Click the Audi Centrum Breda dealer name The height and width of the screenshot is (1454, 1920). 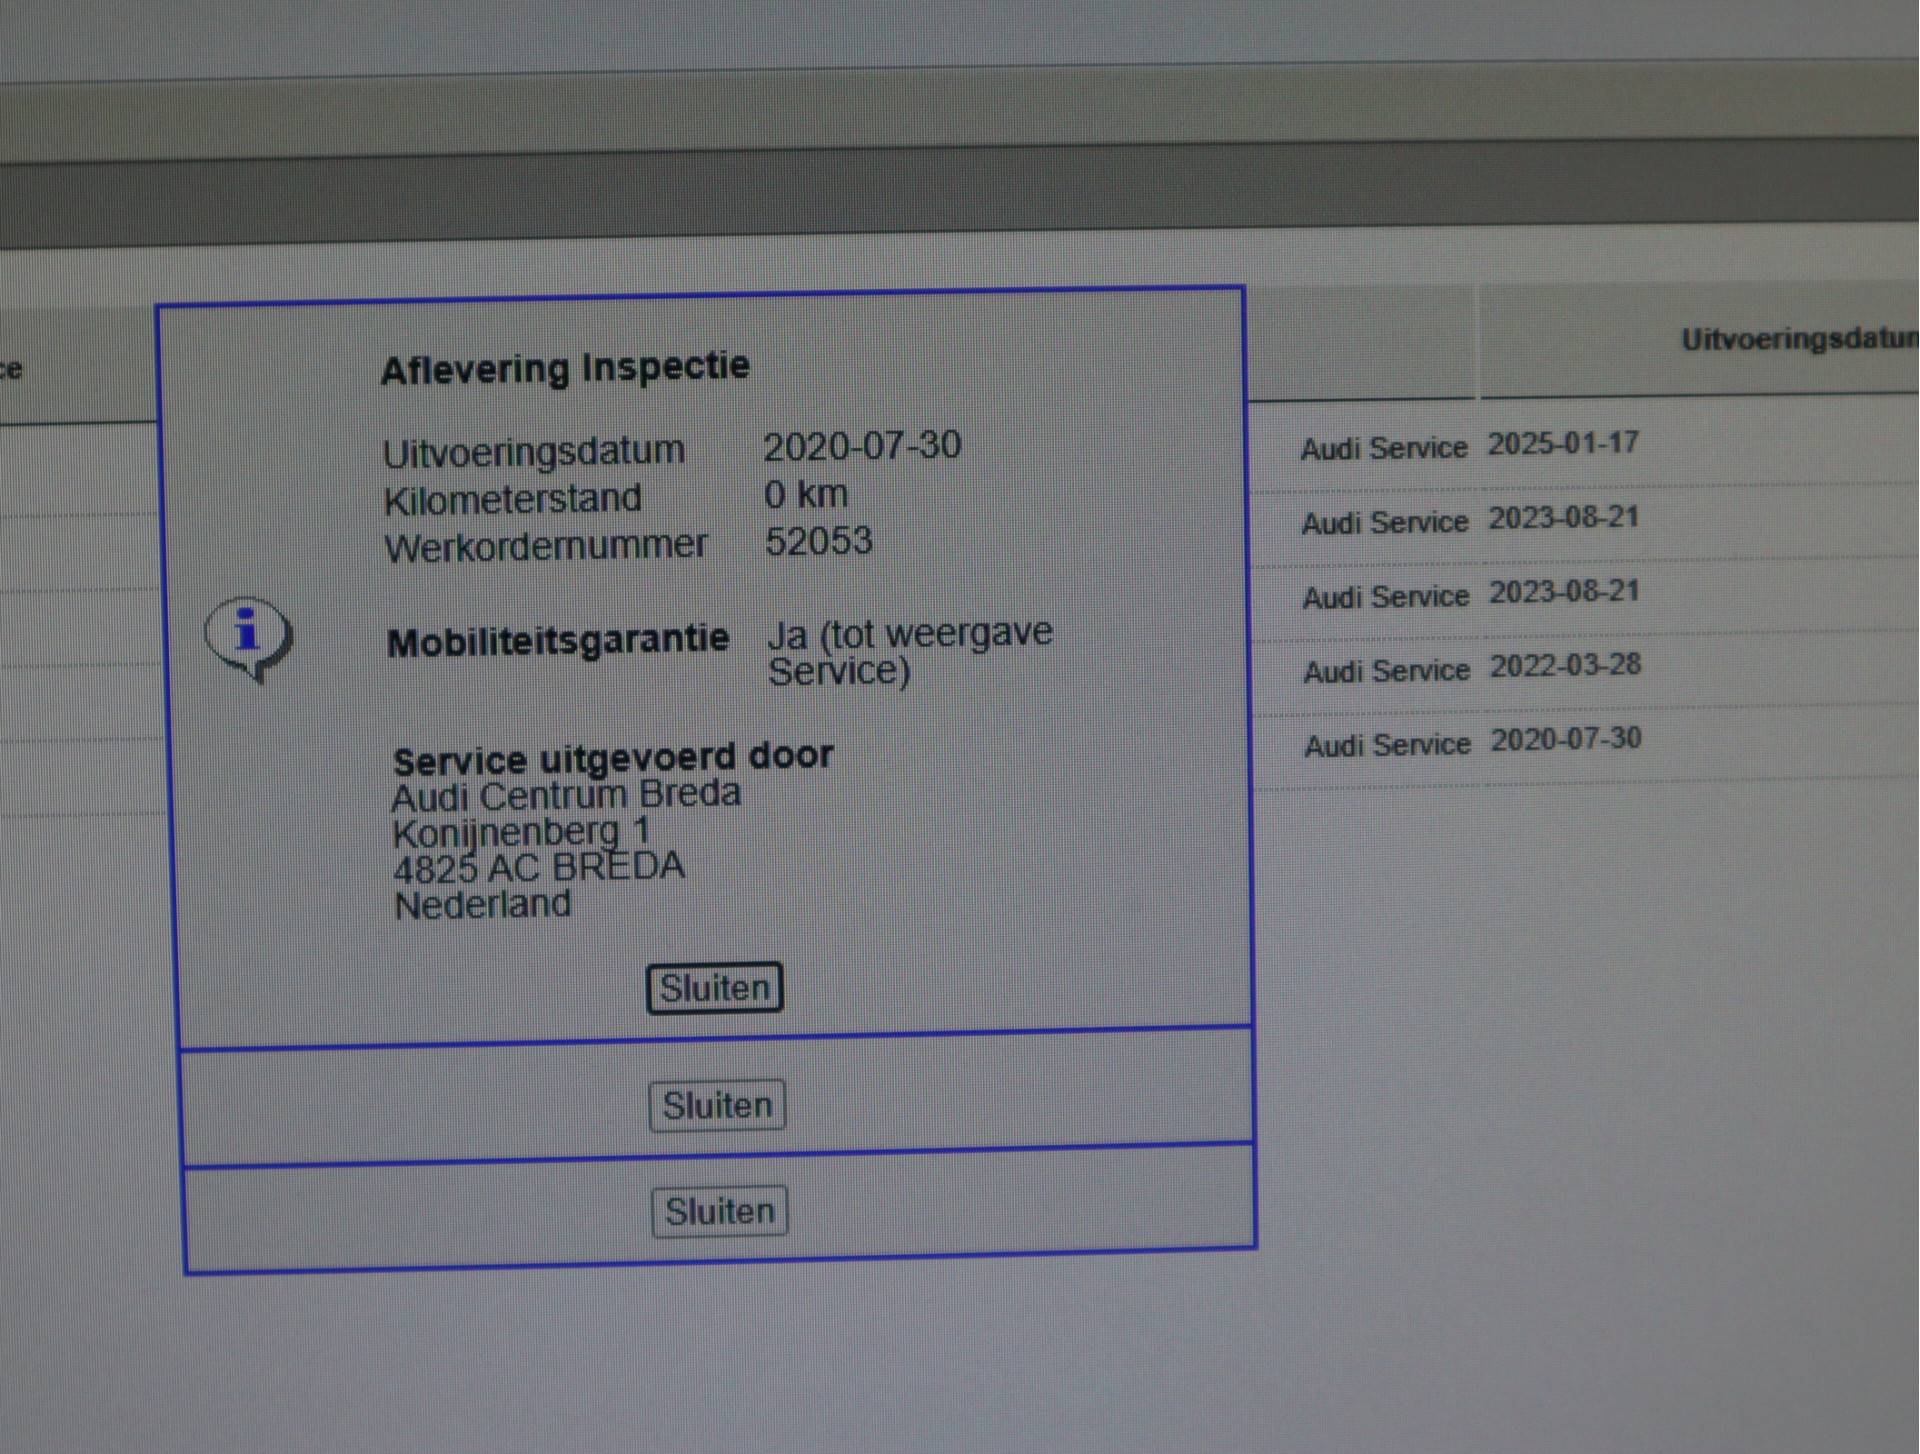566,795
